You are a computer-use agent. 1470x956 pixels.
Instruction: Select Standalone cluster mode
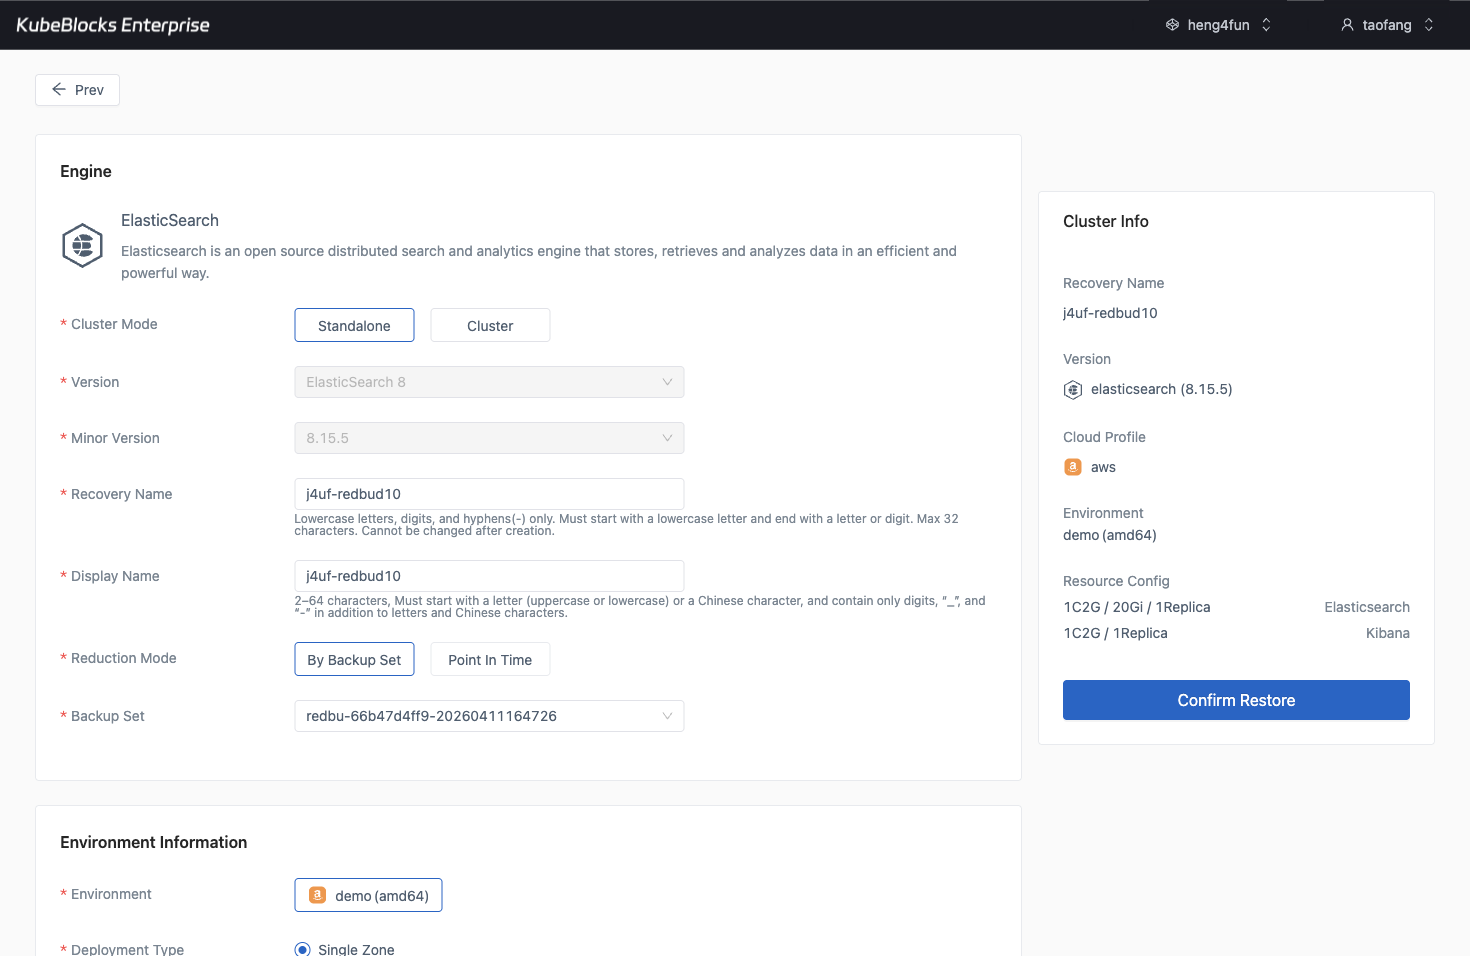tap(354, 325)
